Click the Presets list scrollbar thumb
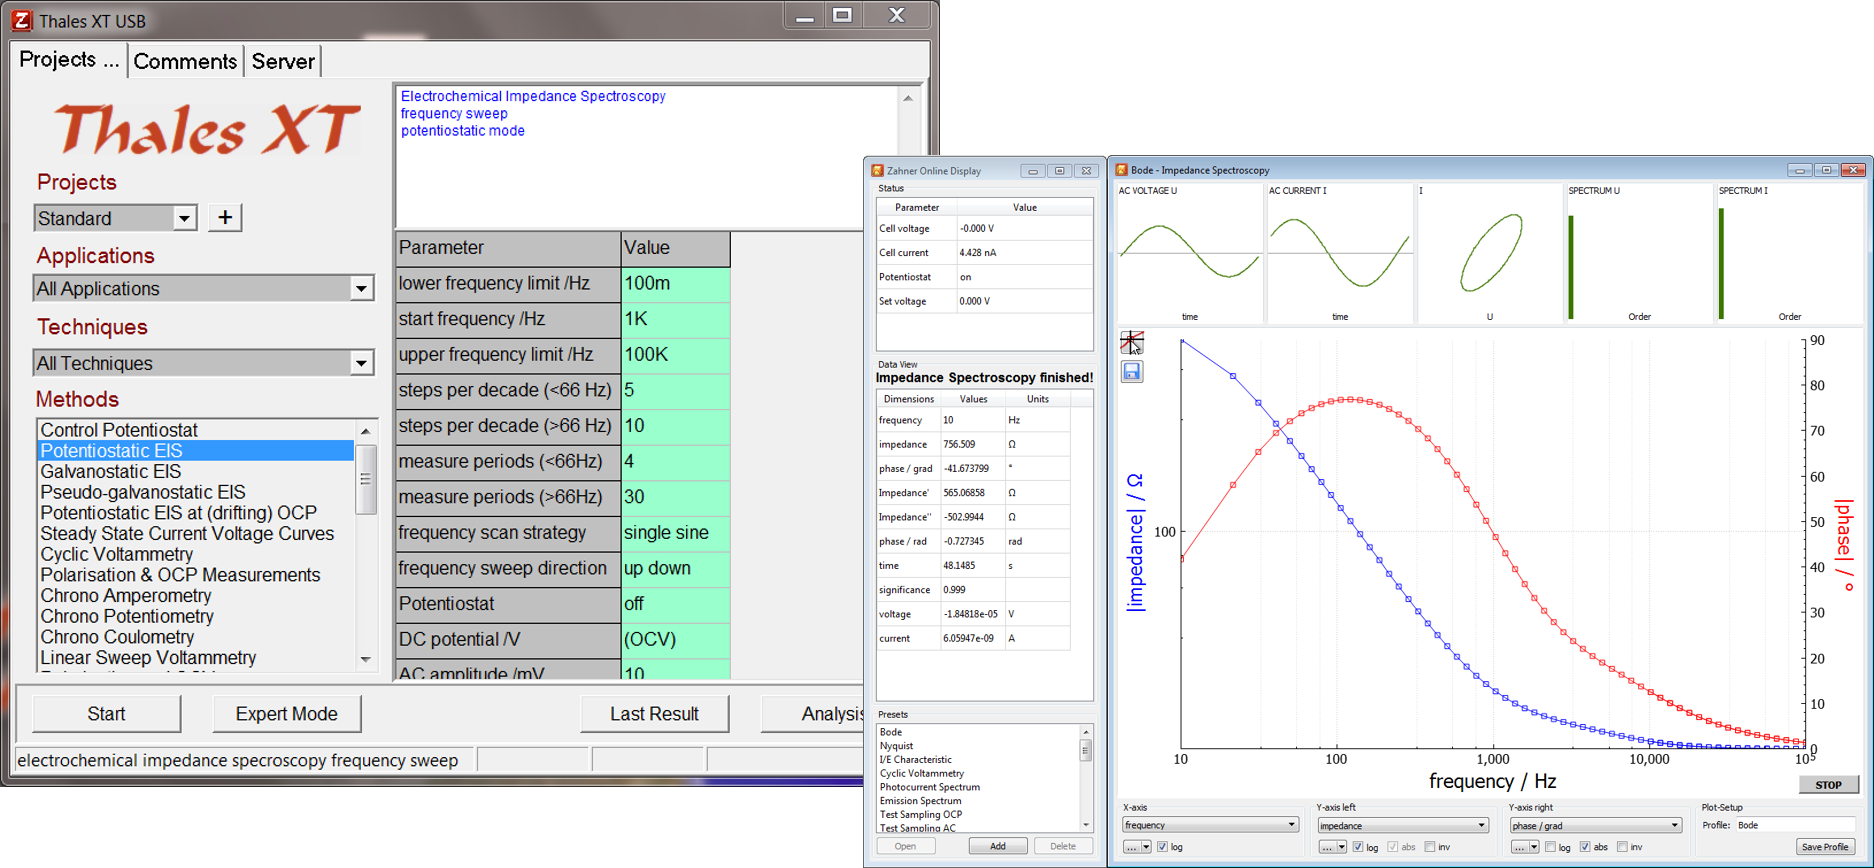The height and width of the screenshot is (868, 1874). click(1086, 750)
